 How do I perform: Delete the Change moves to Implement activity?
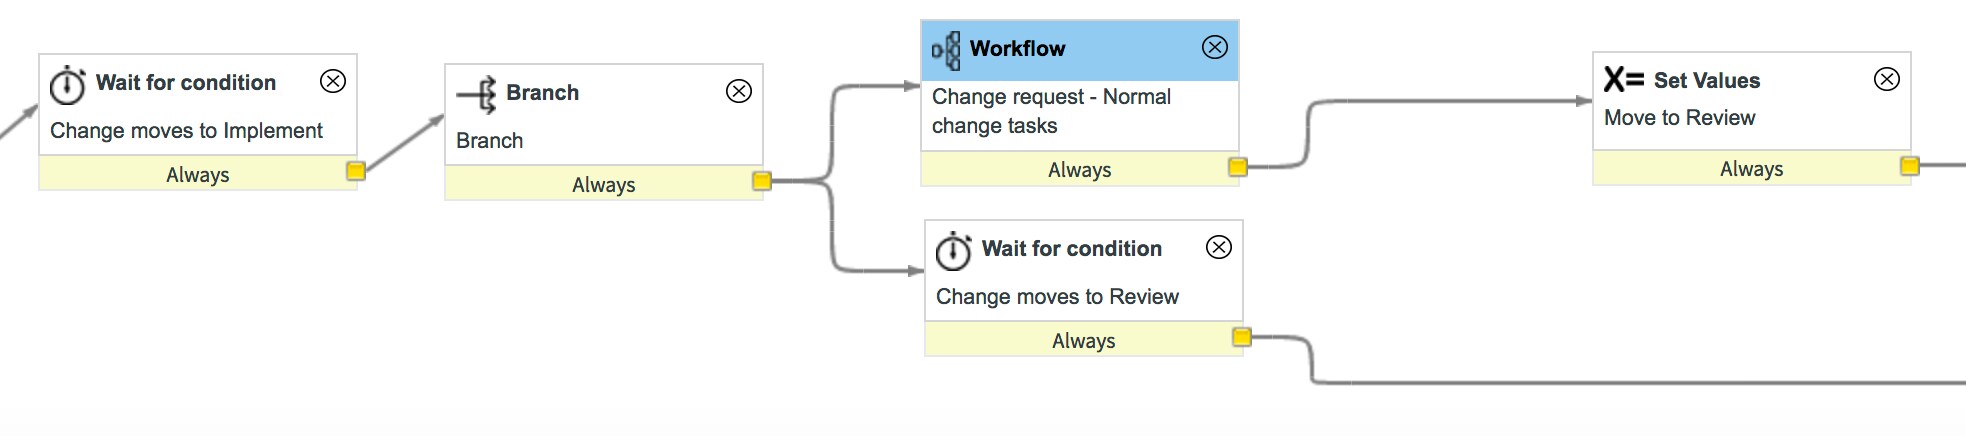[333, 81]
